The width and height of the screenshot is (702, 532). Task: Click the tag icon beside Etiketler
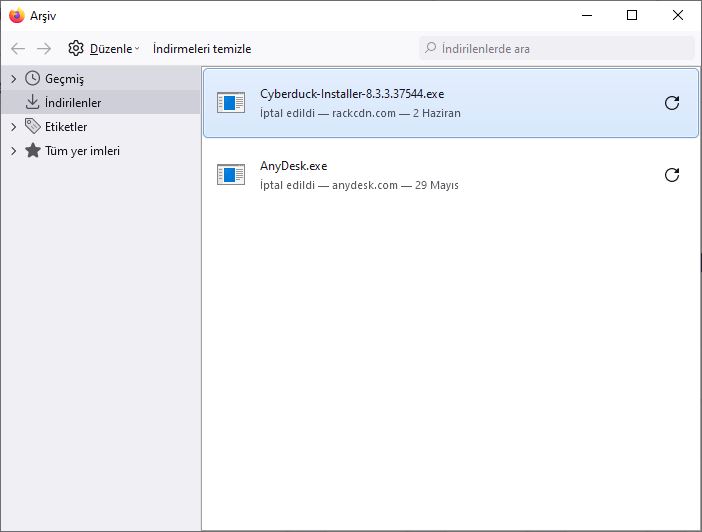click(x=32, y=126)
